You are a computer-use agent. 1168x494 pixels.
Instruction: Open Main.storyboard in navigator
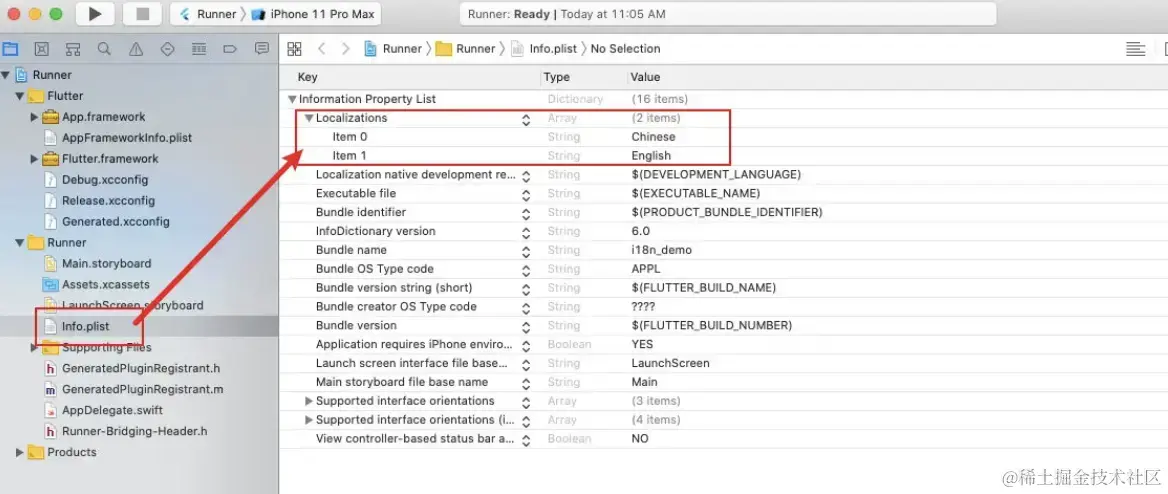[x=107, y=264]
